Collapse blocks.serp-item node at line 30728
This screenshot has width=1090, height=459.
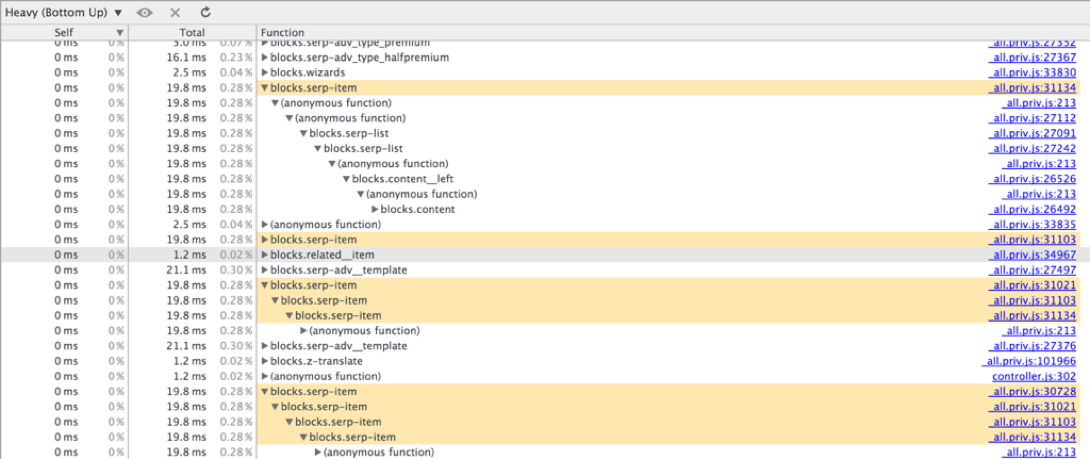[265, 392]
